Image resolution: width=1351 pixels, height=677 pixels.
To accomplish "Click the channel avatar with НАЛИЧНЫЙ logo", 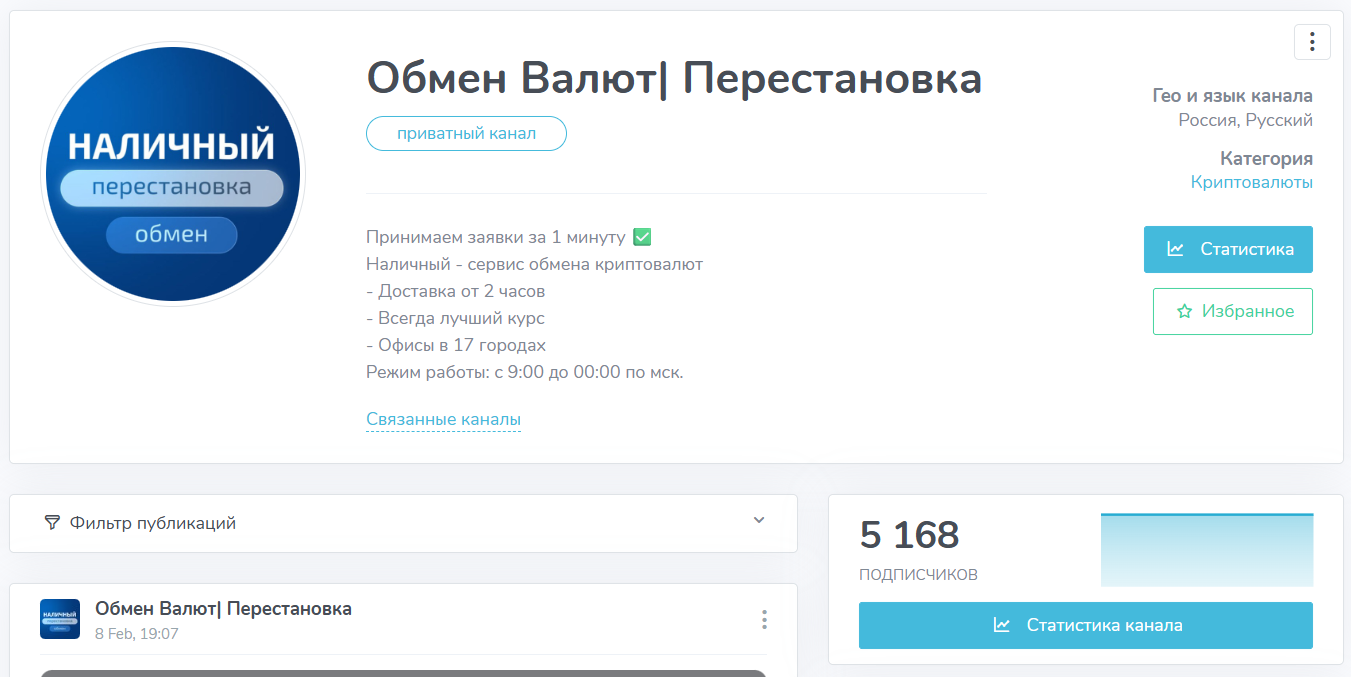I will tap(173, 173).
